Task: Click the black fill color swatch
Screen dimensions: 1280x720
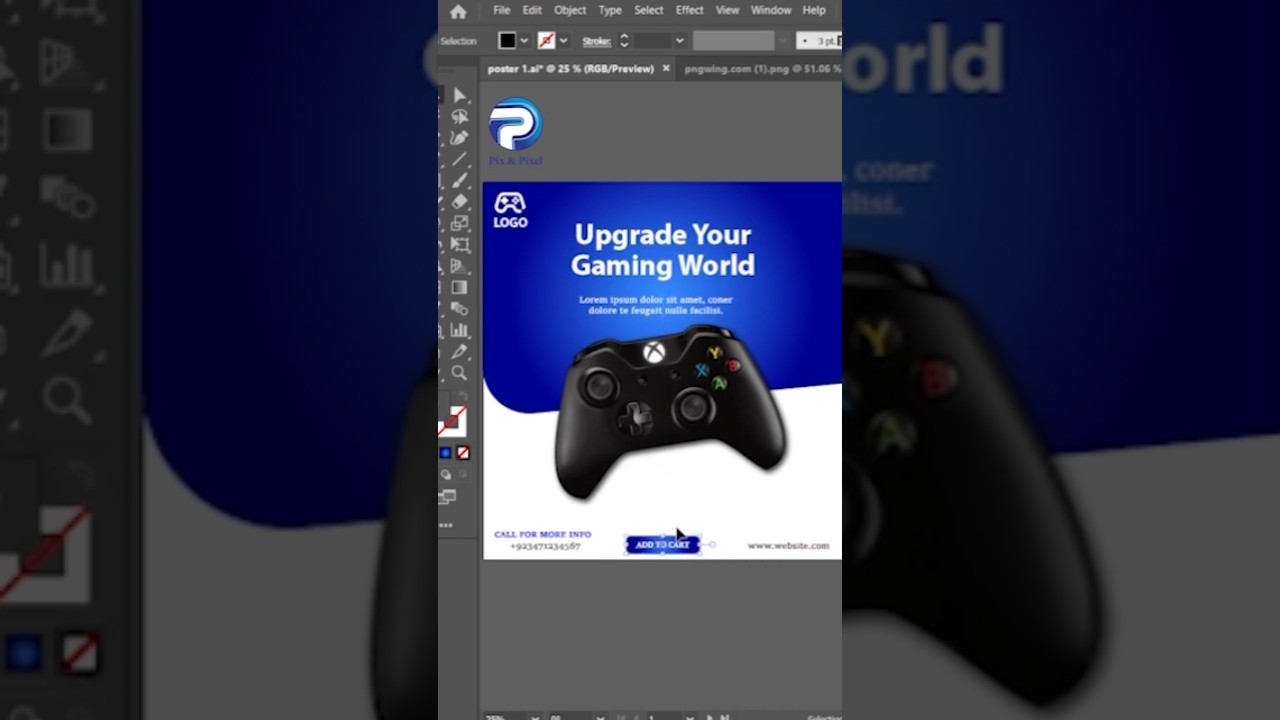Action: (x=508, y=41)
